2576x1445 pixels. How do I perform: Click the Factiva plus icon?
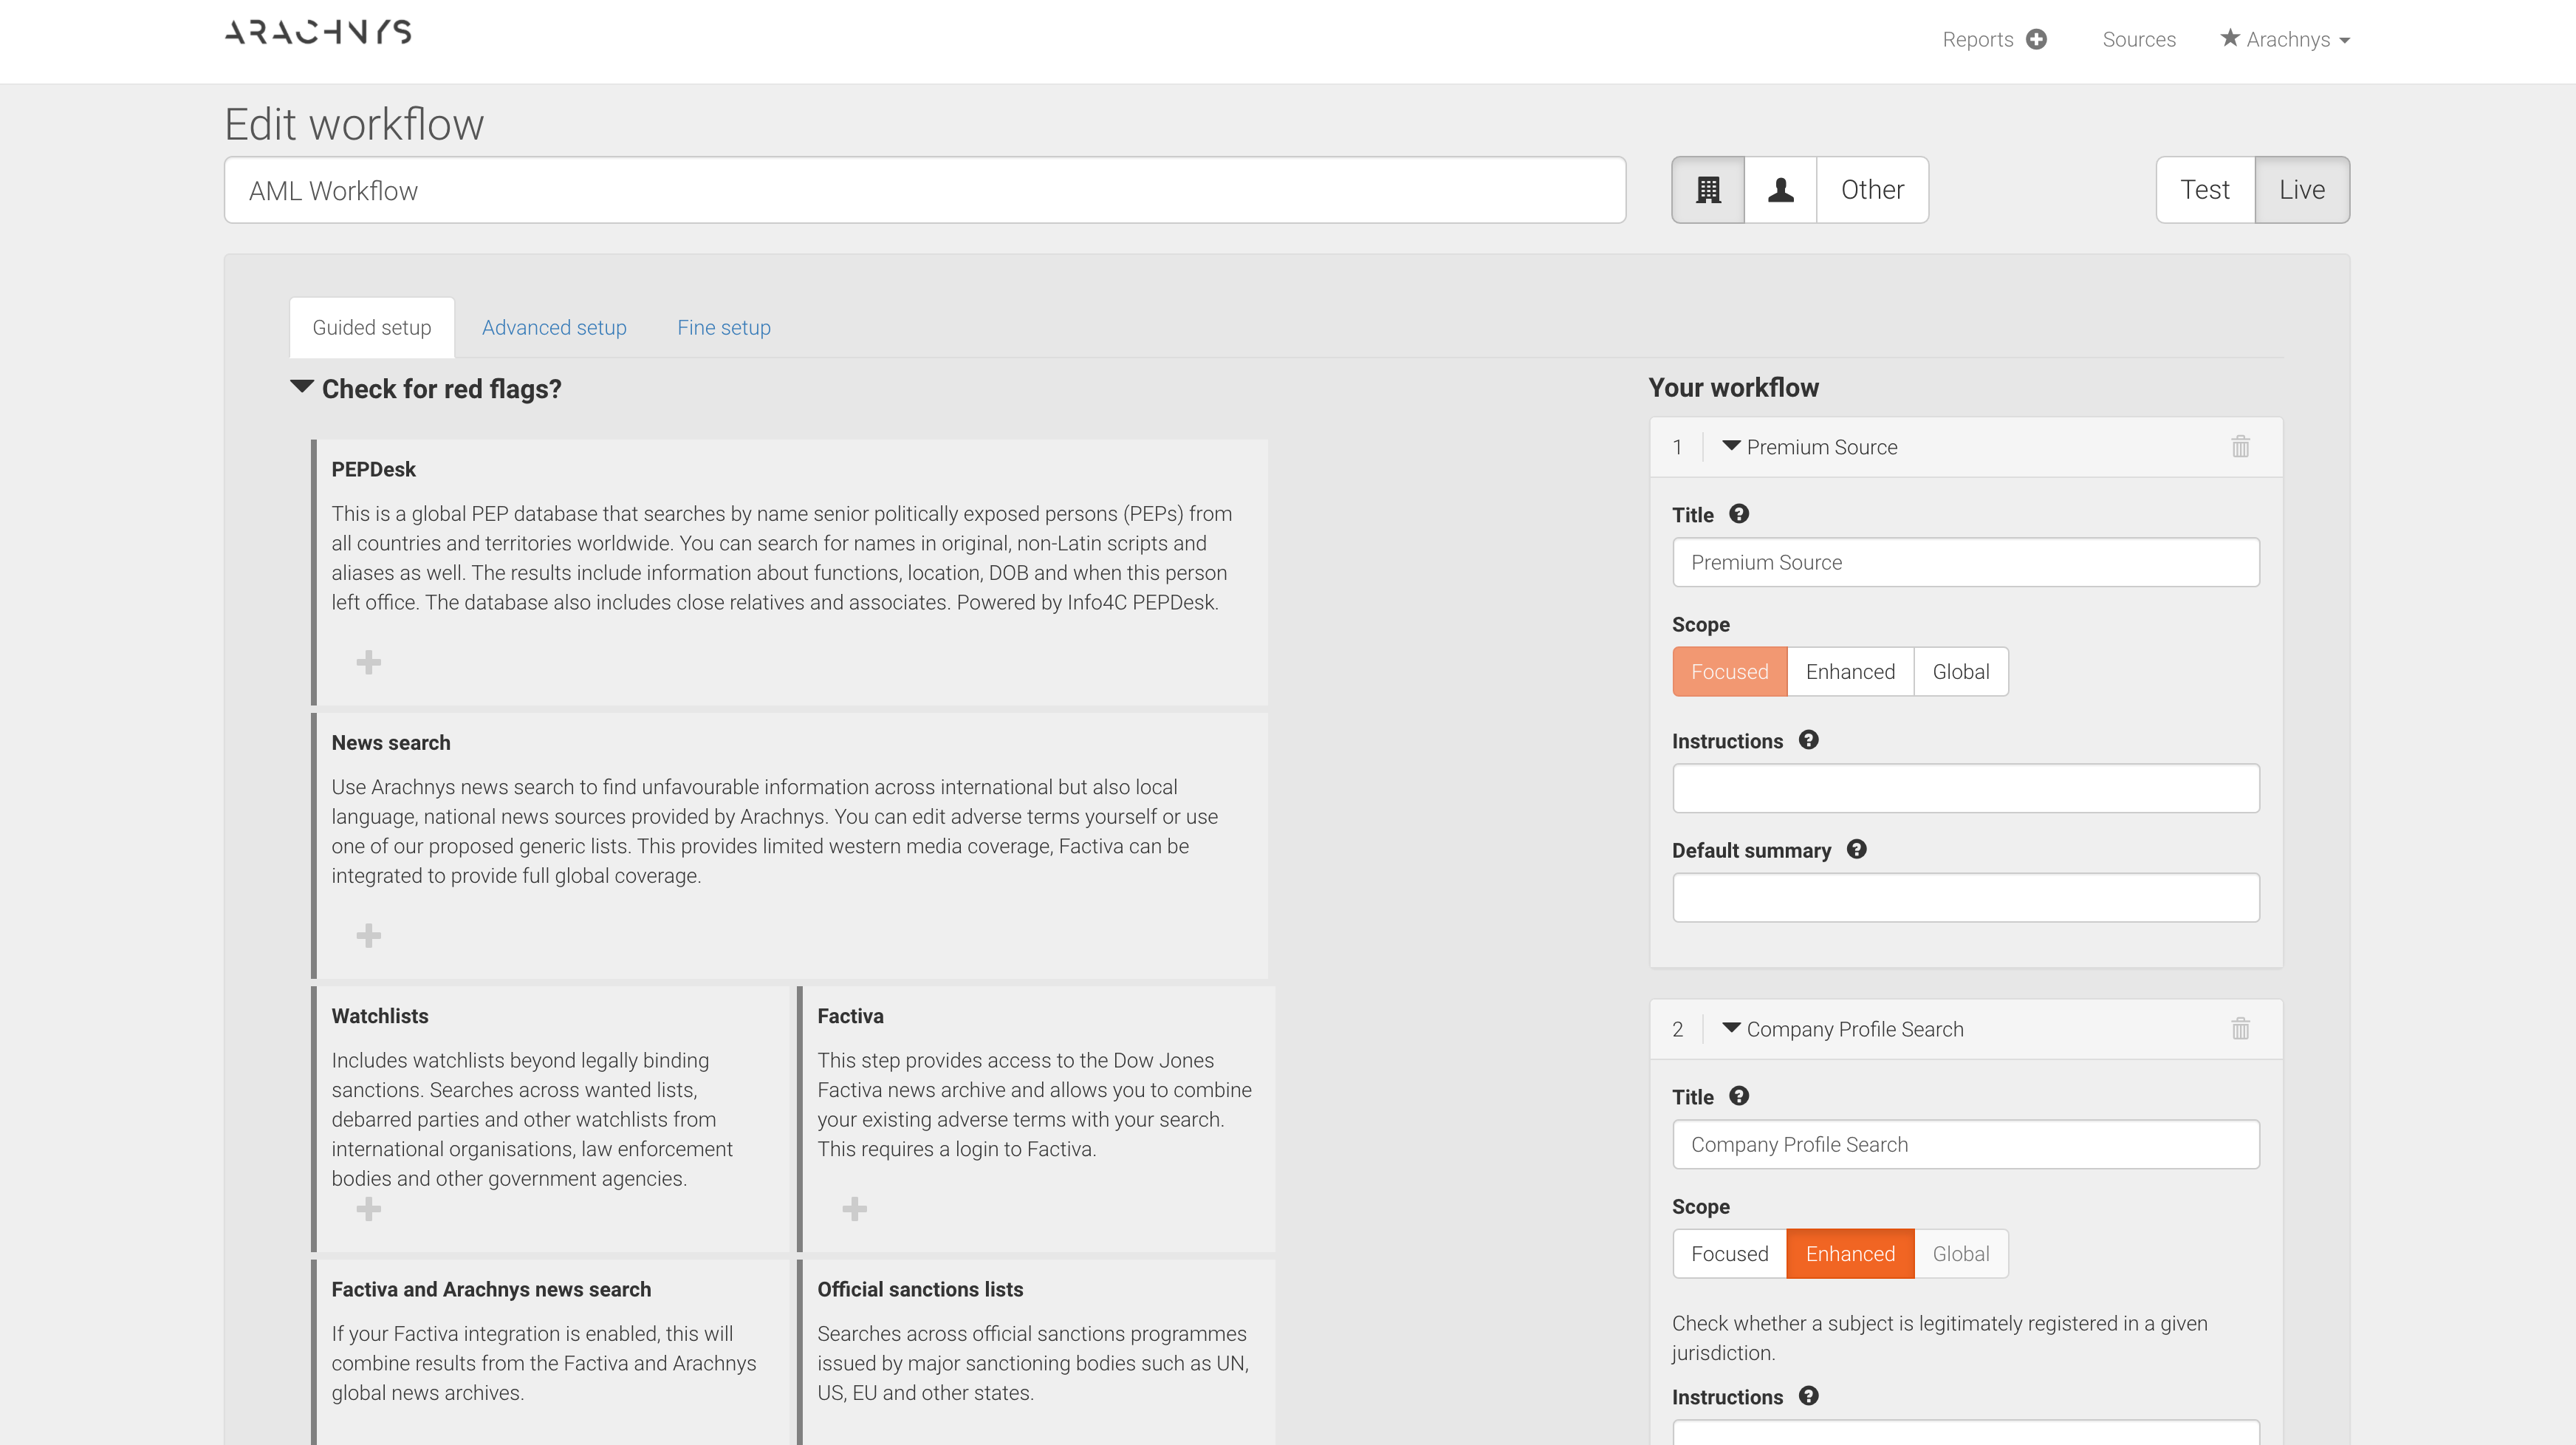854,1208
